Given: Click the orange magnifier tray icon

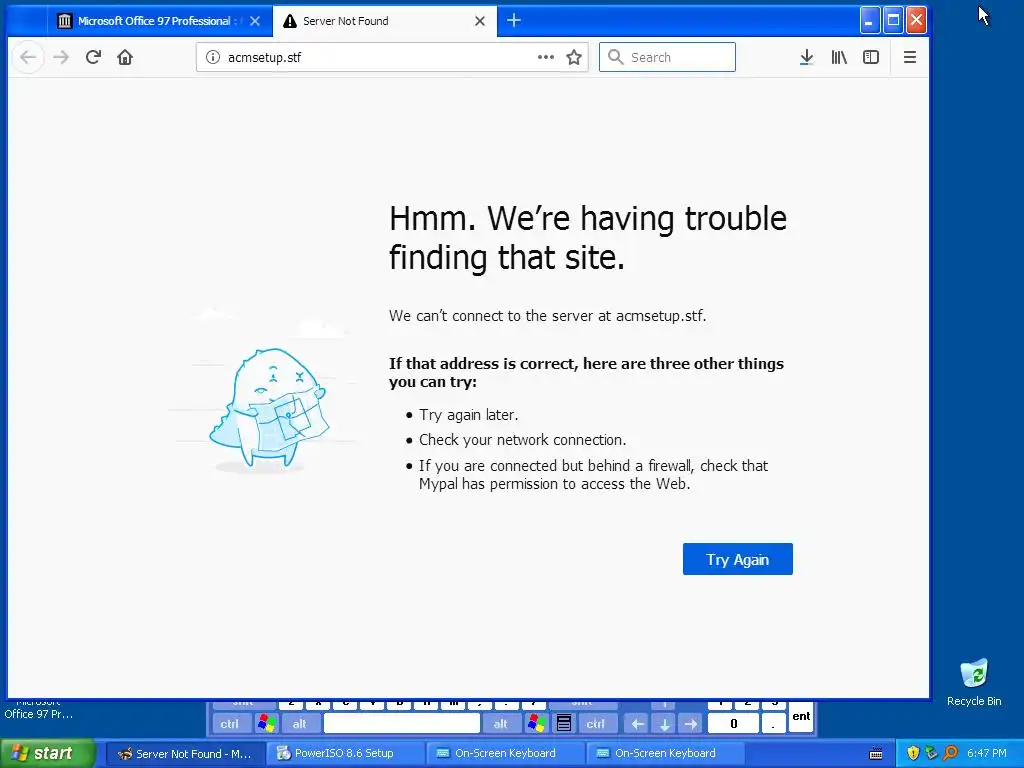Looking at the screenshot, I should point(950,754).
